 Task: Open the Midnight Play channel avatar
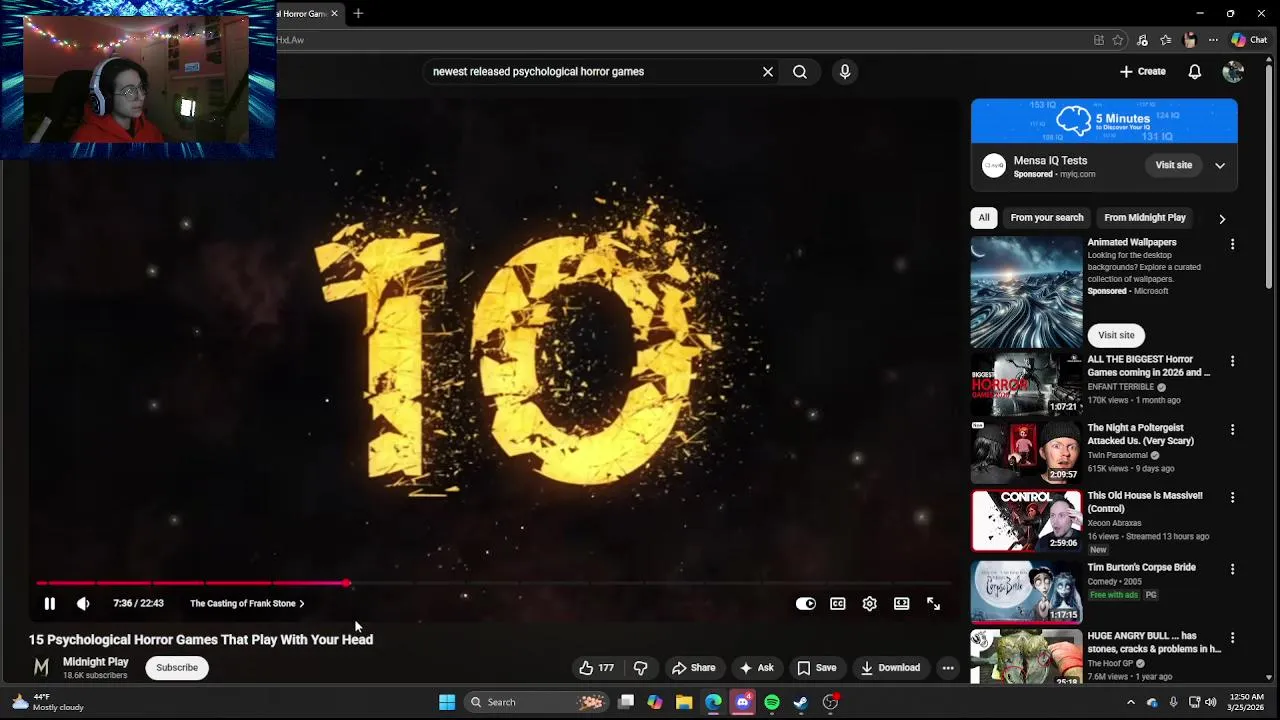[41, 668]
